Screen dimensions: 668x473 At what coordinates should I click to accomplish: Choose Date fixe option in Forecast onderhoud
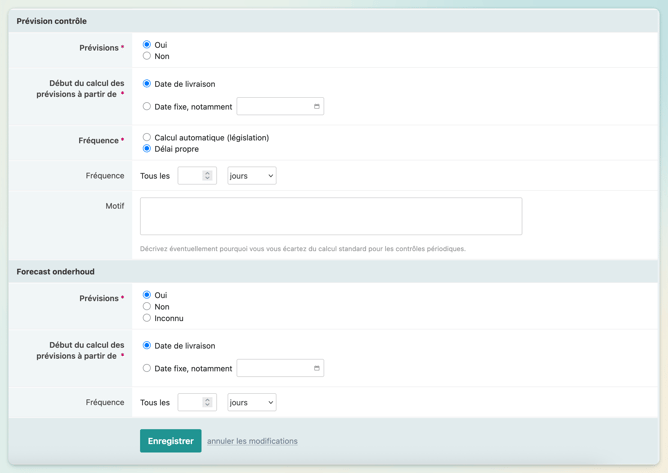(147, 369)
